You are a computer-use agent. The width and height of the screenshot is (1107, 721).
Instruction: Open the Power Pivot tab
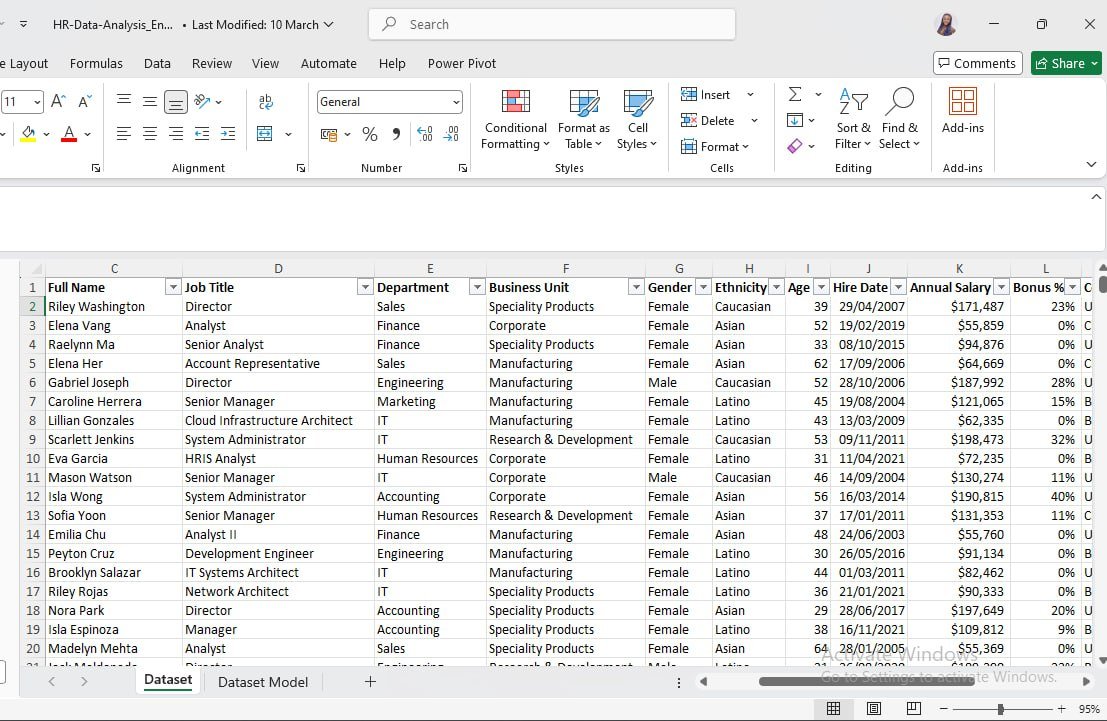[x=462, y=64]
